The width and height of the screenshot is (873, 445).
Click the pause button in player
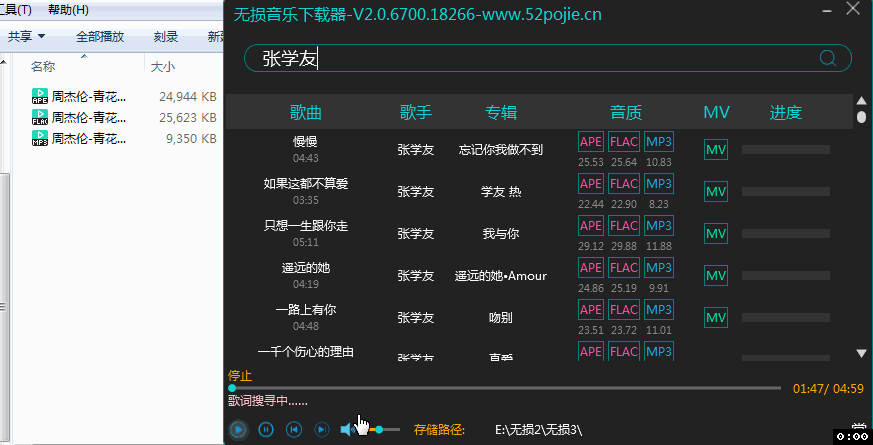(x=266, y=429)
